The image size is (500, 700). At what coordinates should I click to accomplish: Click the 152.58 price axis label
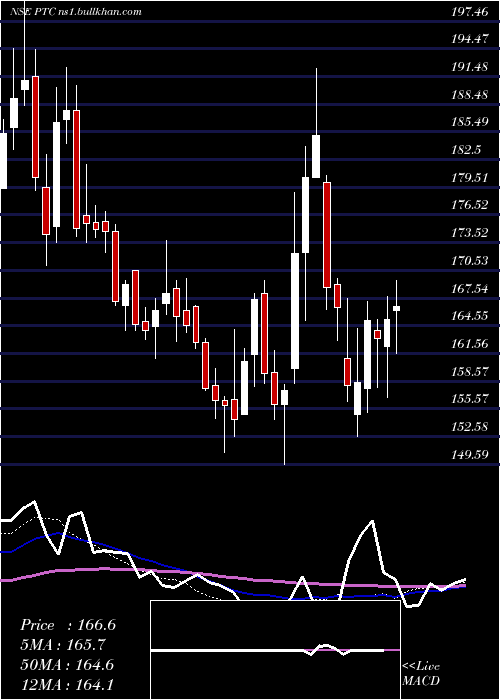click(x=469, y=426)
